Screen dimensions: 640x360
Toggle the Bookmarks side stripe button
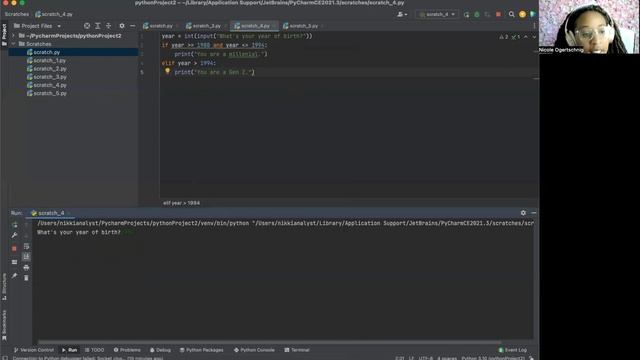click(x=4, y=325)
